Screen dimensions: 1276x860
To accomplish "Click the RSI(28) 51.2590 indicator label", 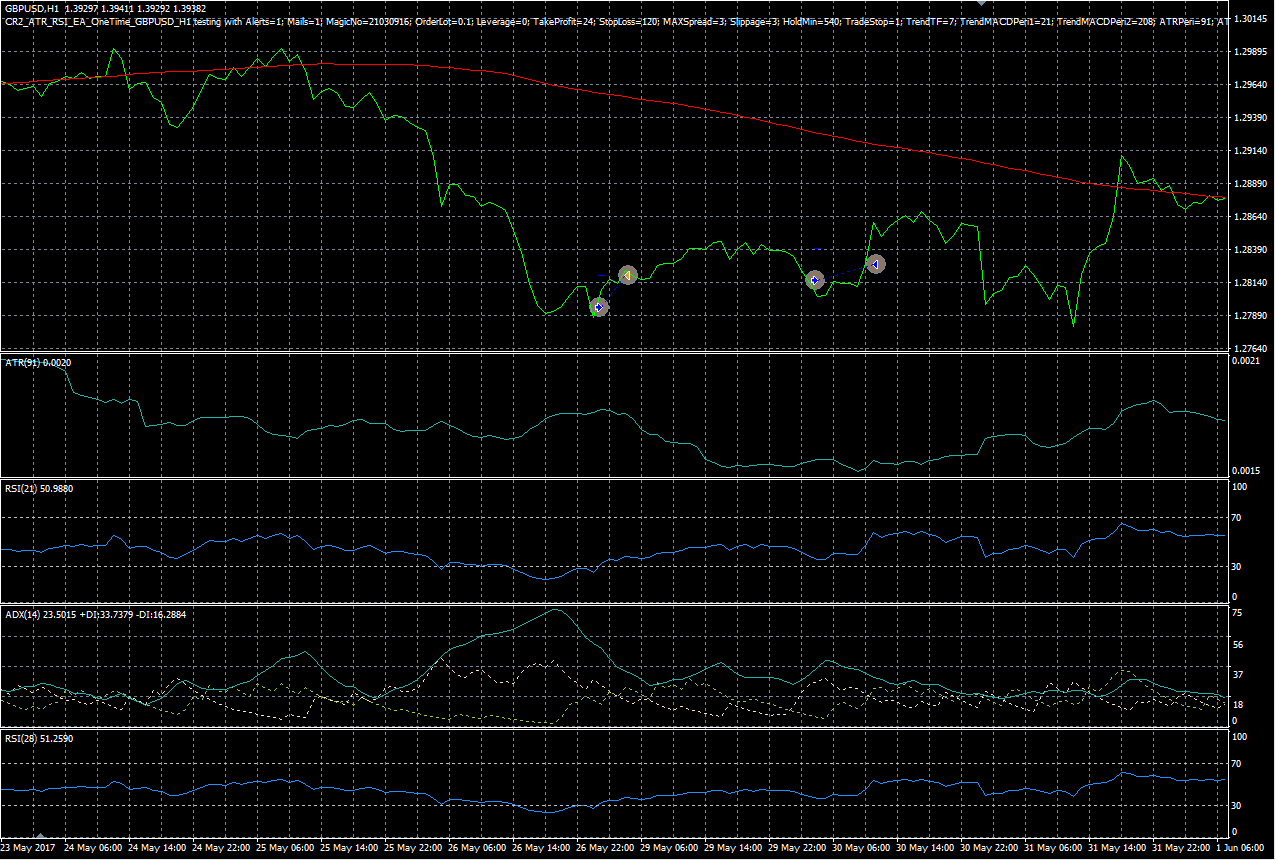I will click(x=38, y=739).
